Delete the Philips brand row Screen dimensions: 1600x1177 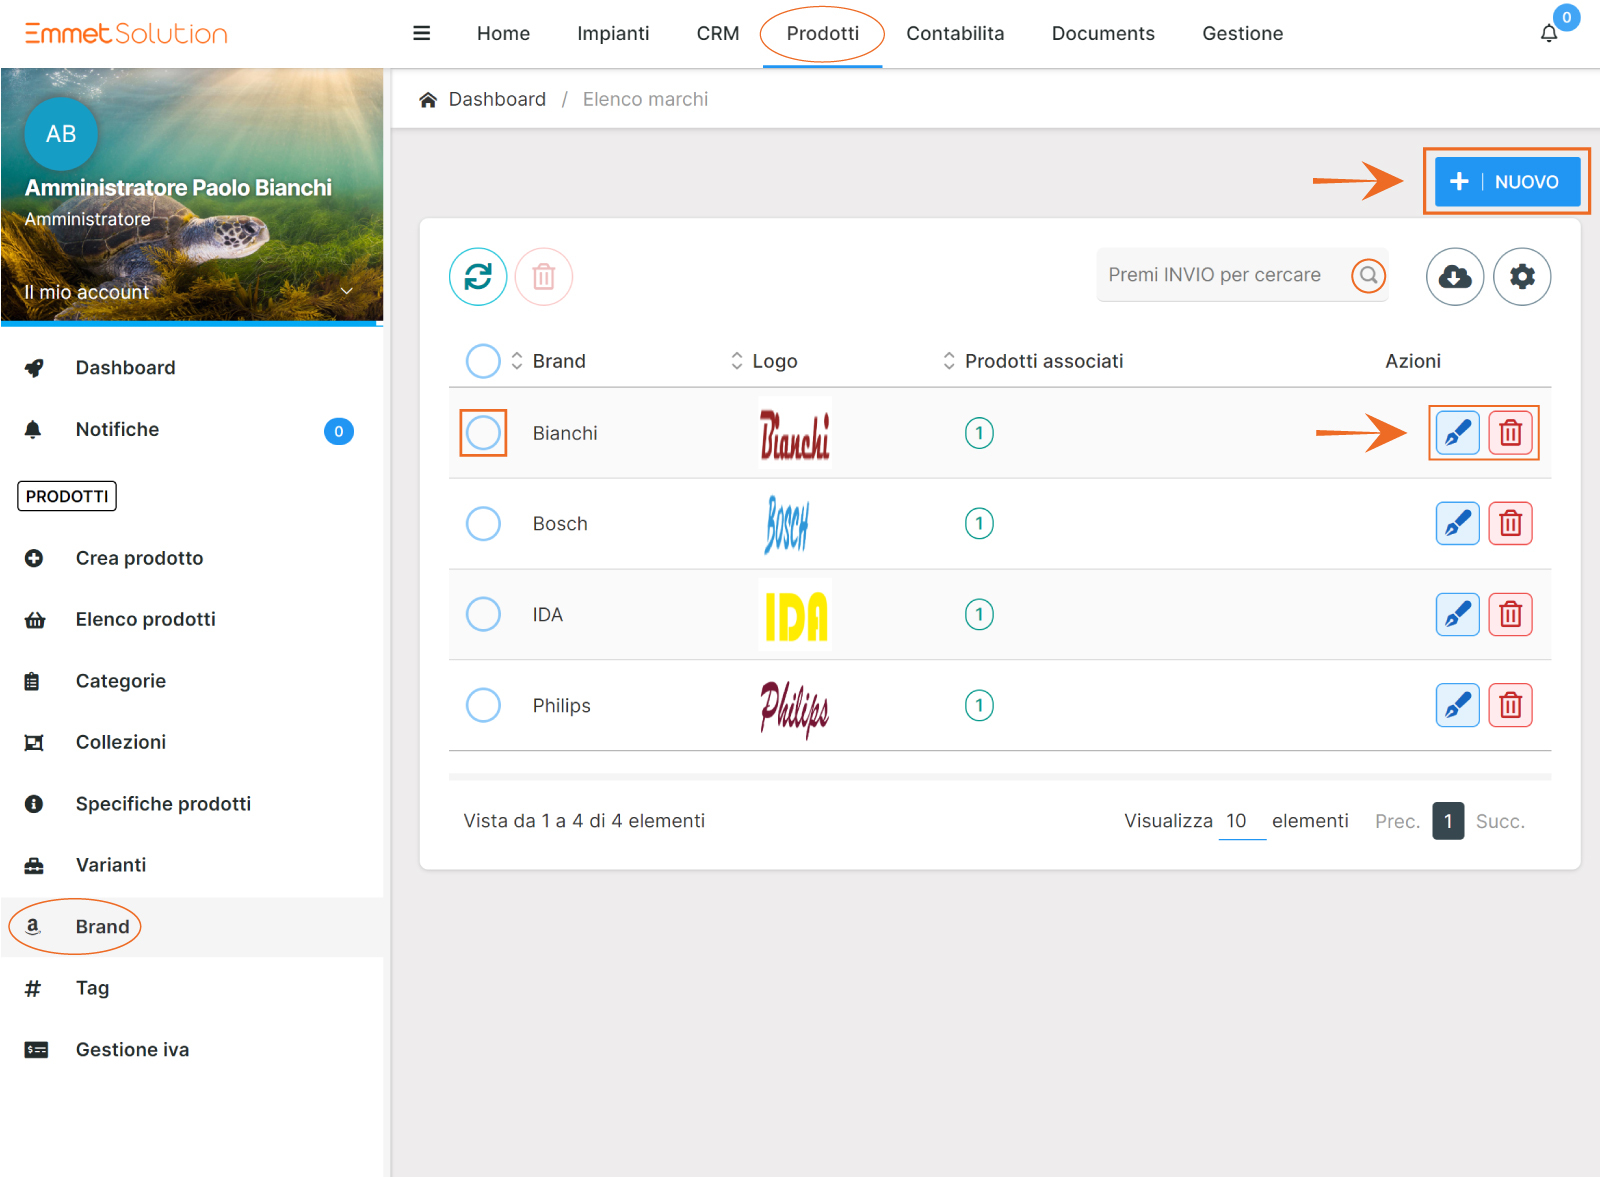[1510, 705]
